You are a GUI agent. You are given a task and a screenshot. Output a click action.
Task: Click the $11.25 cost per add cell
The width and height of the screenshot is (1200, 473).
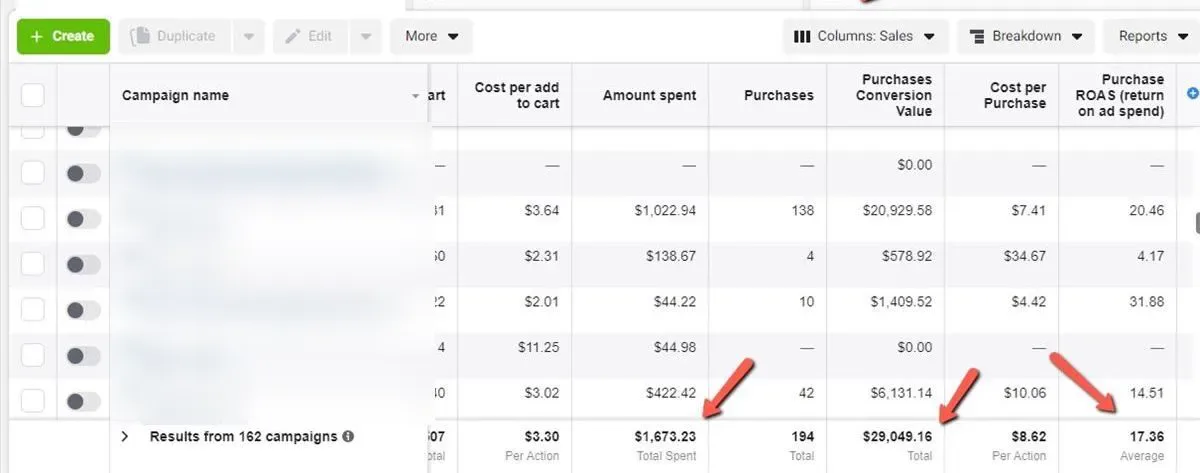pyautogui.click(x=537, y=347)
